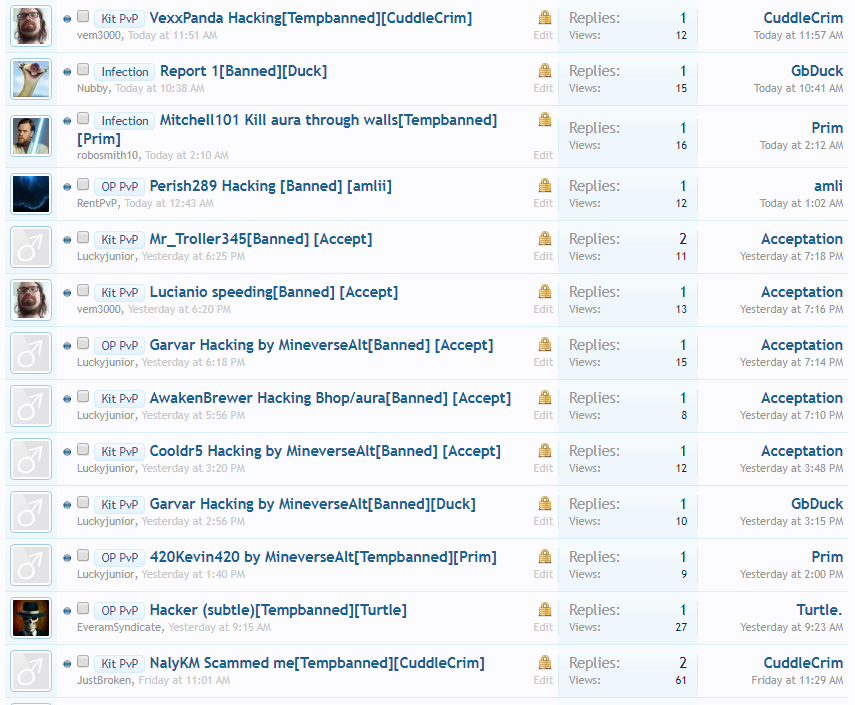Open vem3000 avatar on VexxPanda Hacking thread
The width and height of the screenshot is (855, 705).
click(31, 26)
